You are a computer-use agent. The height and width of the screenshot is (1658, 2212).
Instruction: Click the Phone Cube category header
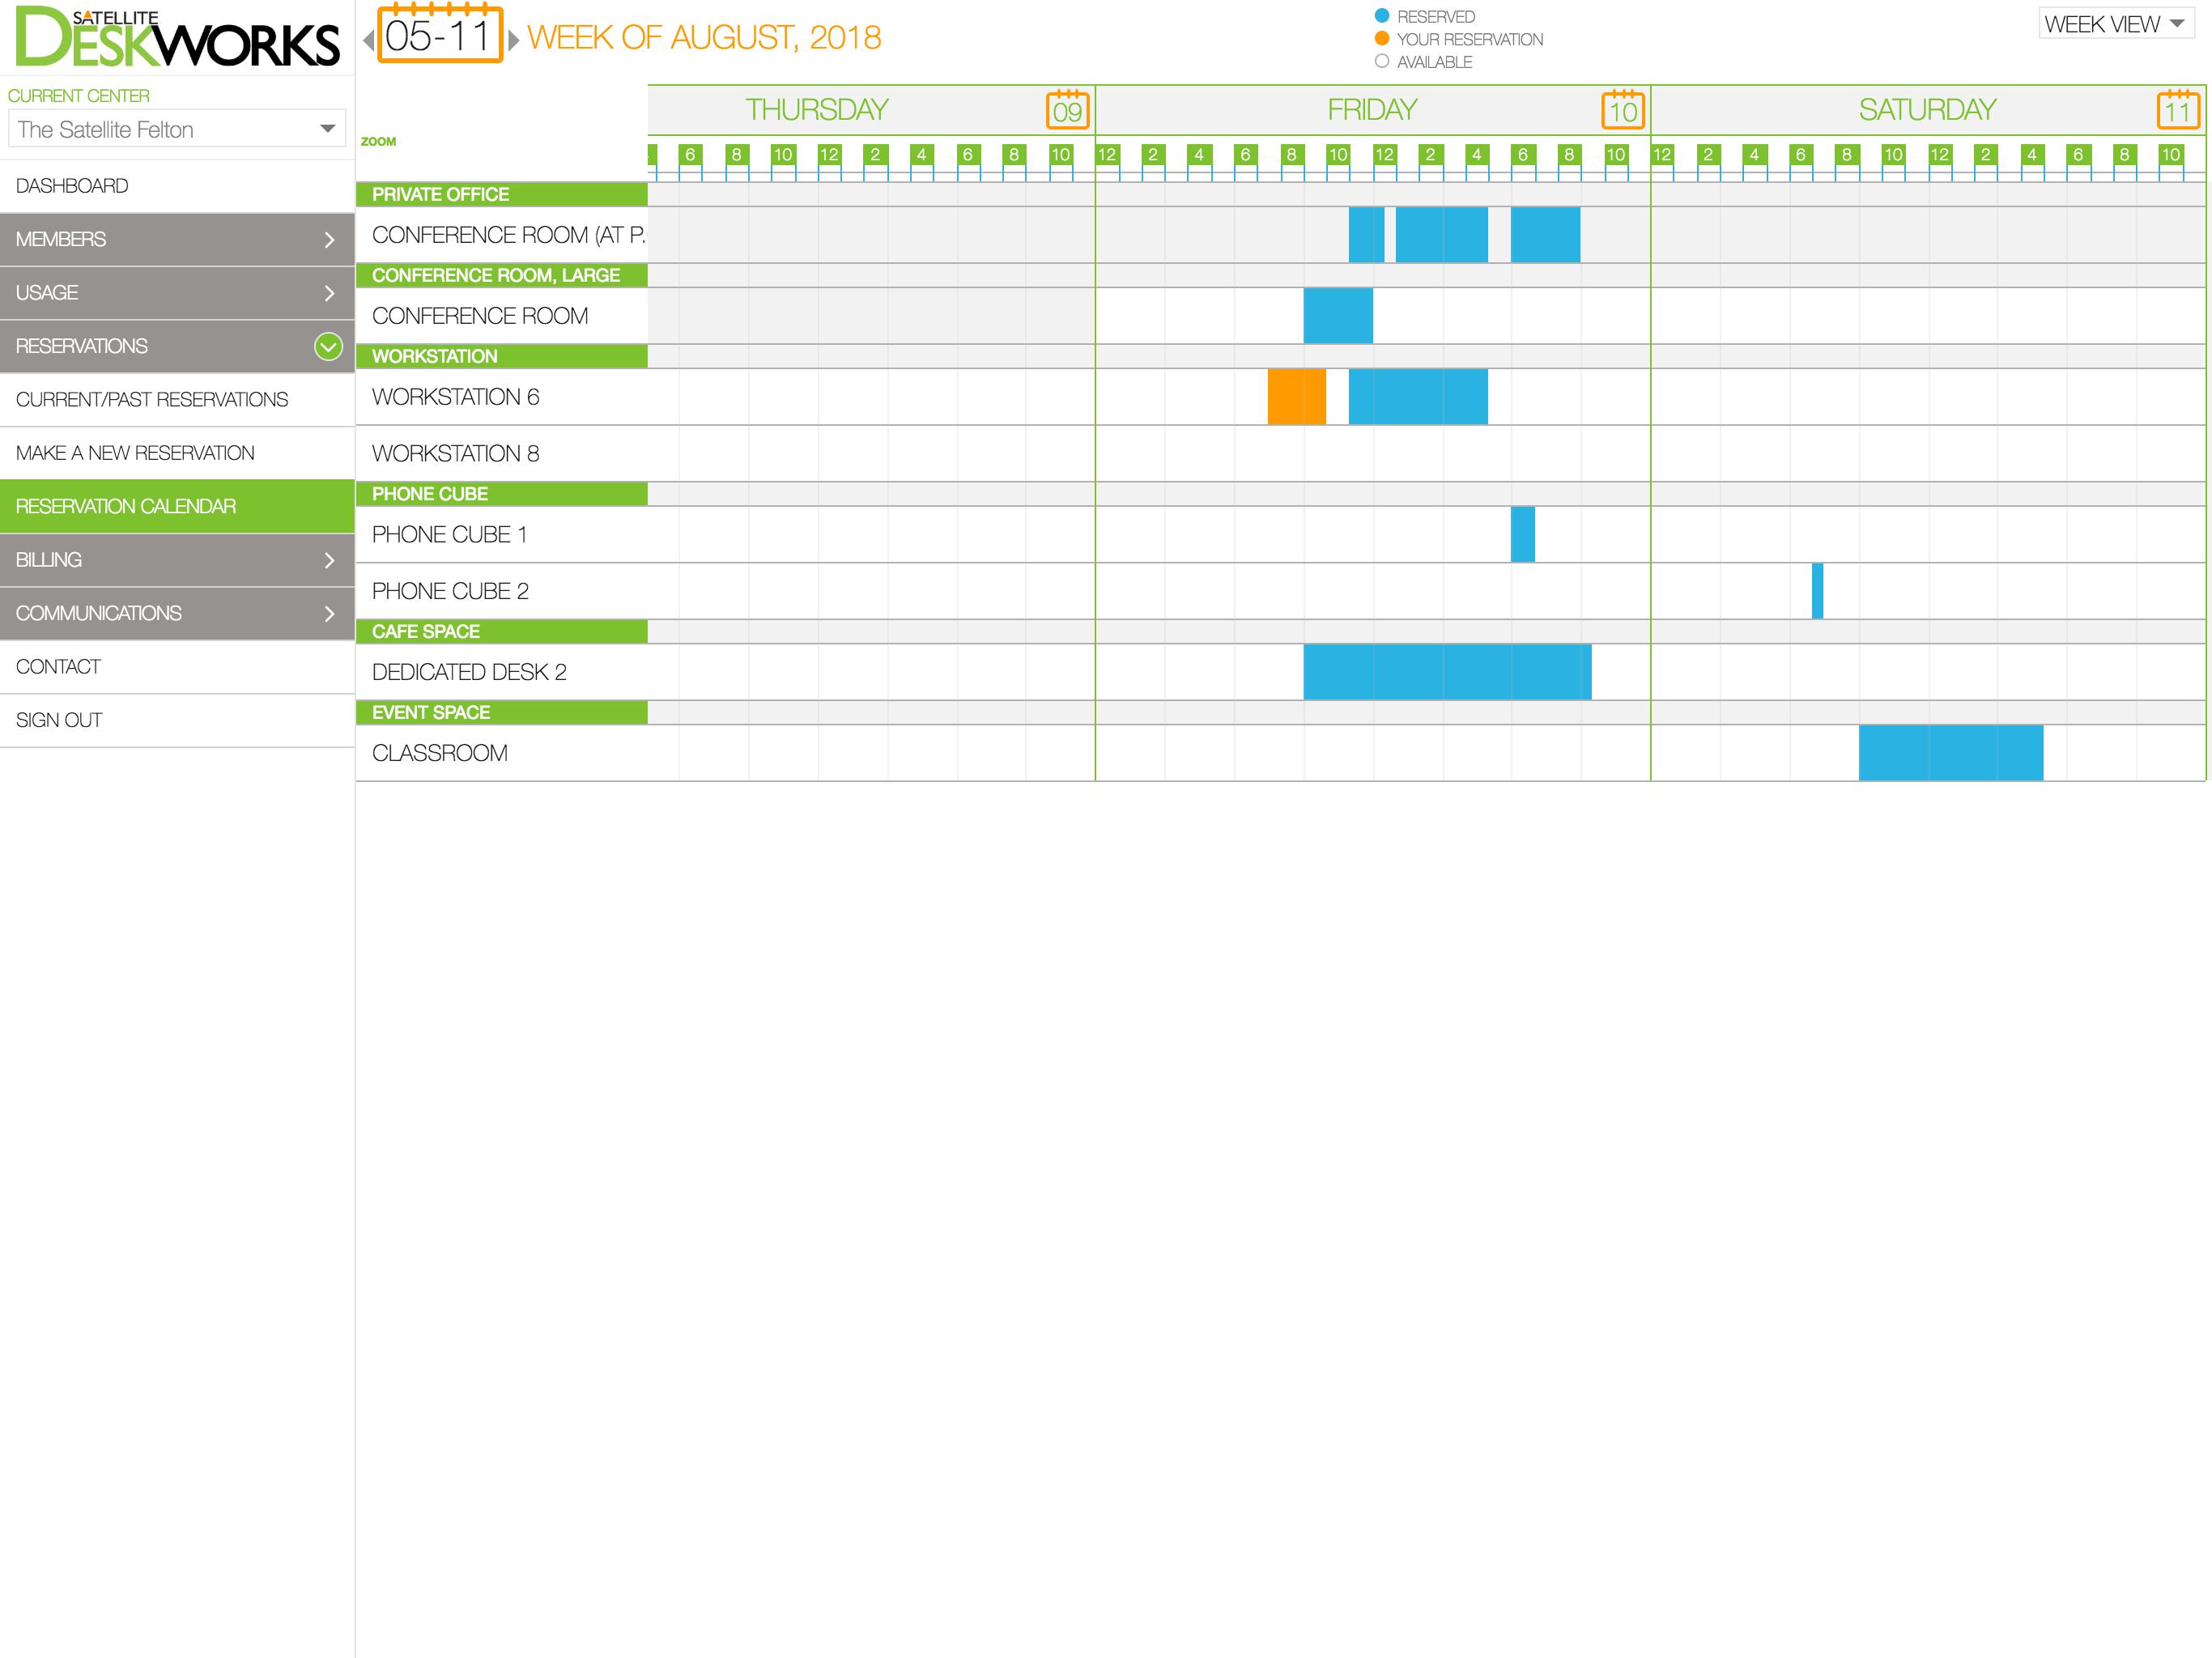click(502, 494)
